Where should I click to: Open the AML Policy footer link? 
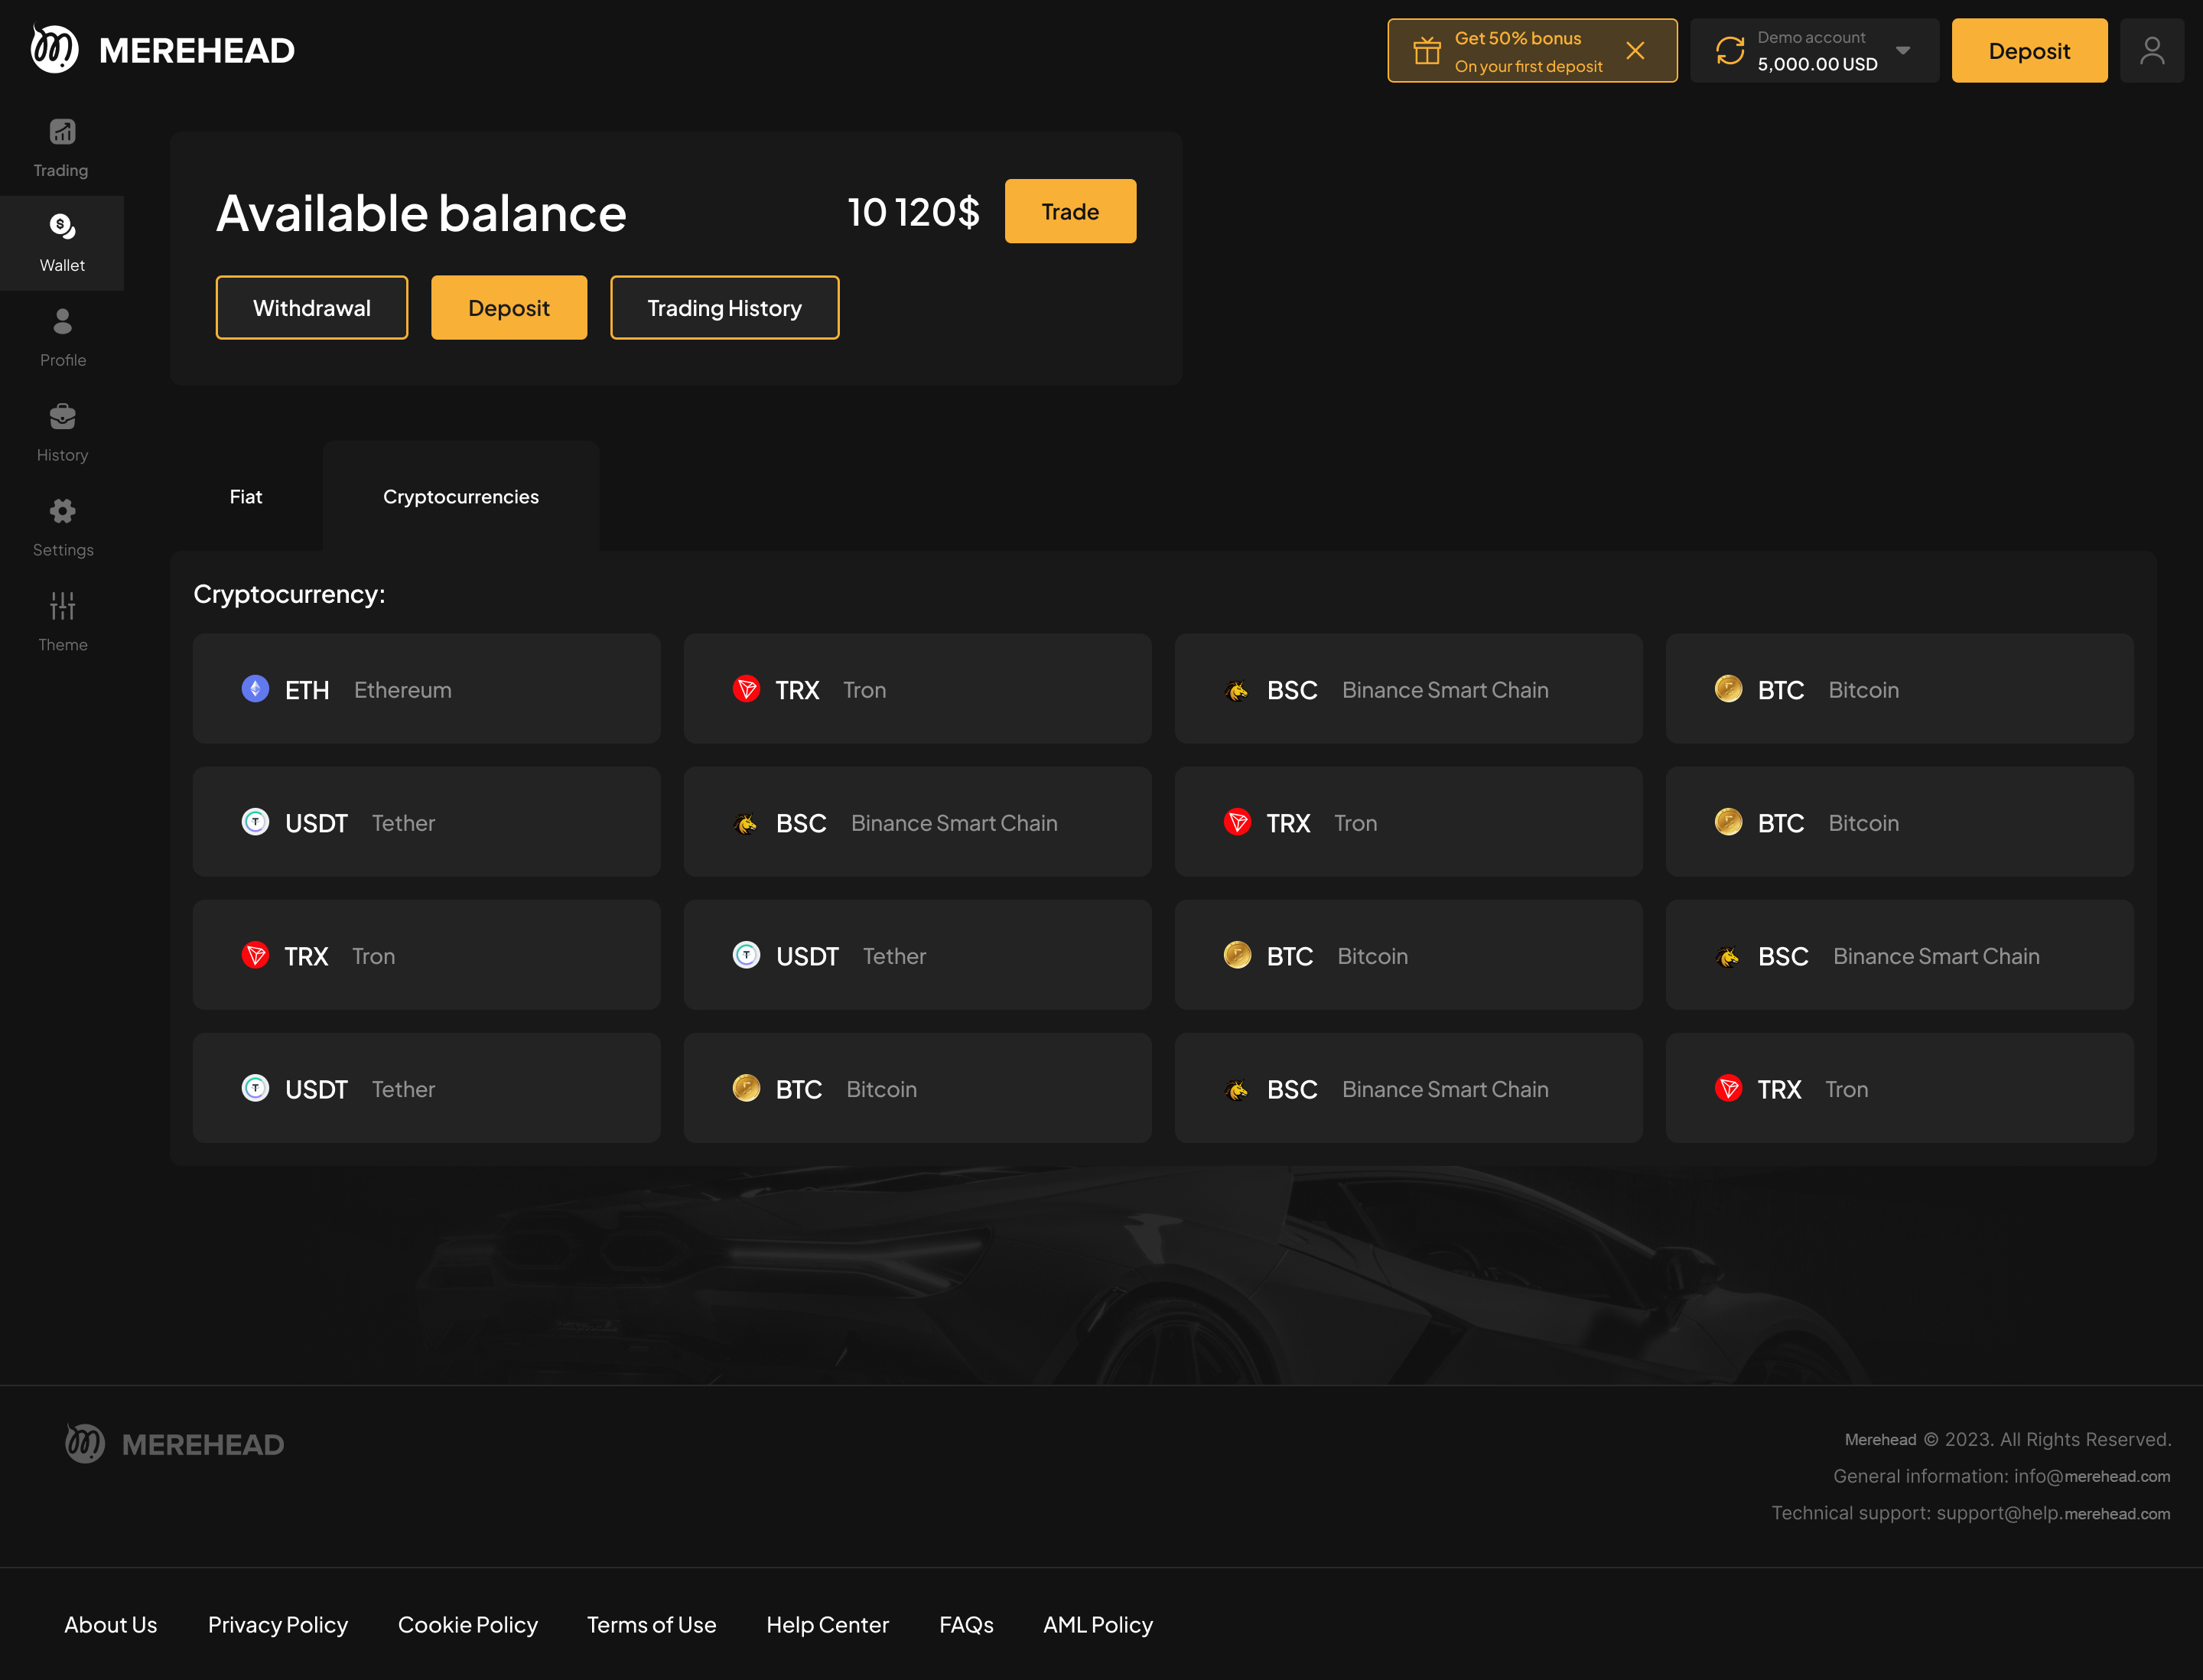(x=1098, y=1625)
